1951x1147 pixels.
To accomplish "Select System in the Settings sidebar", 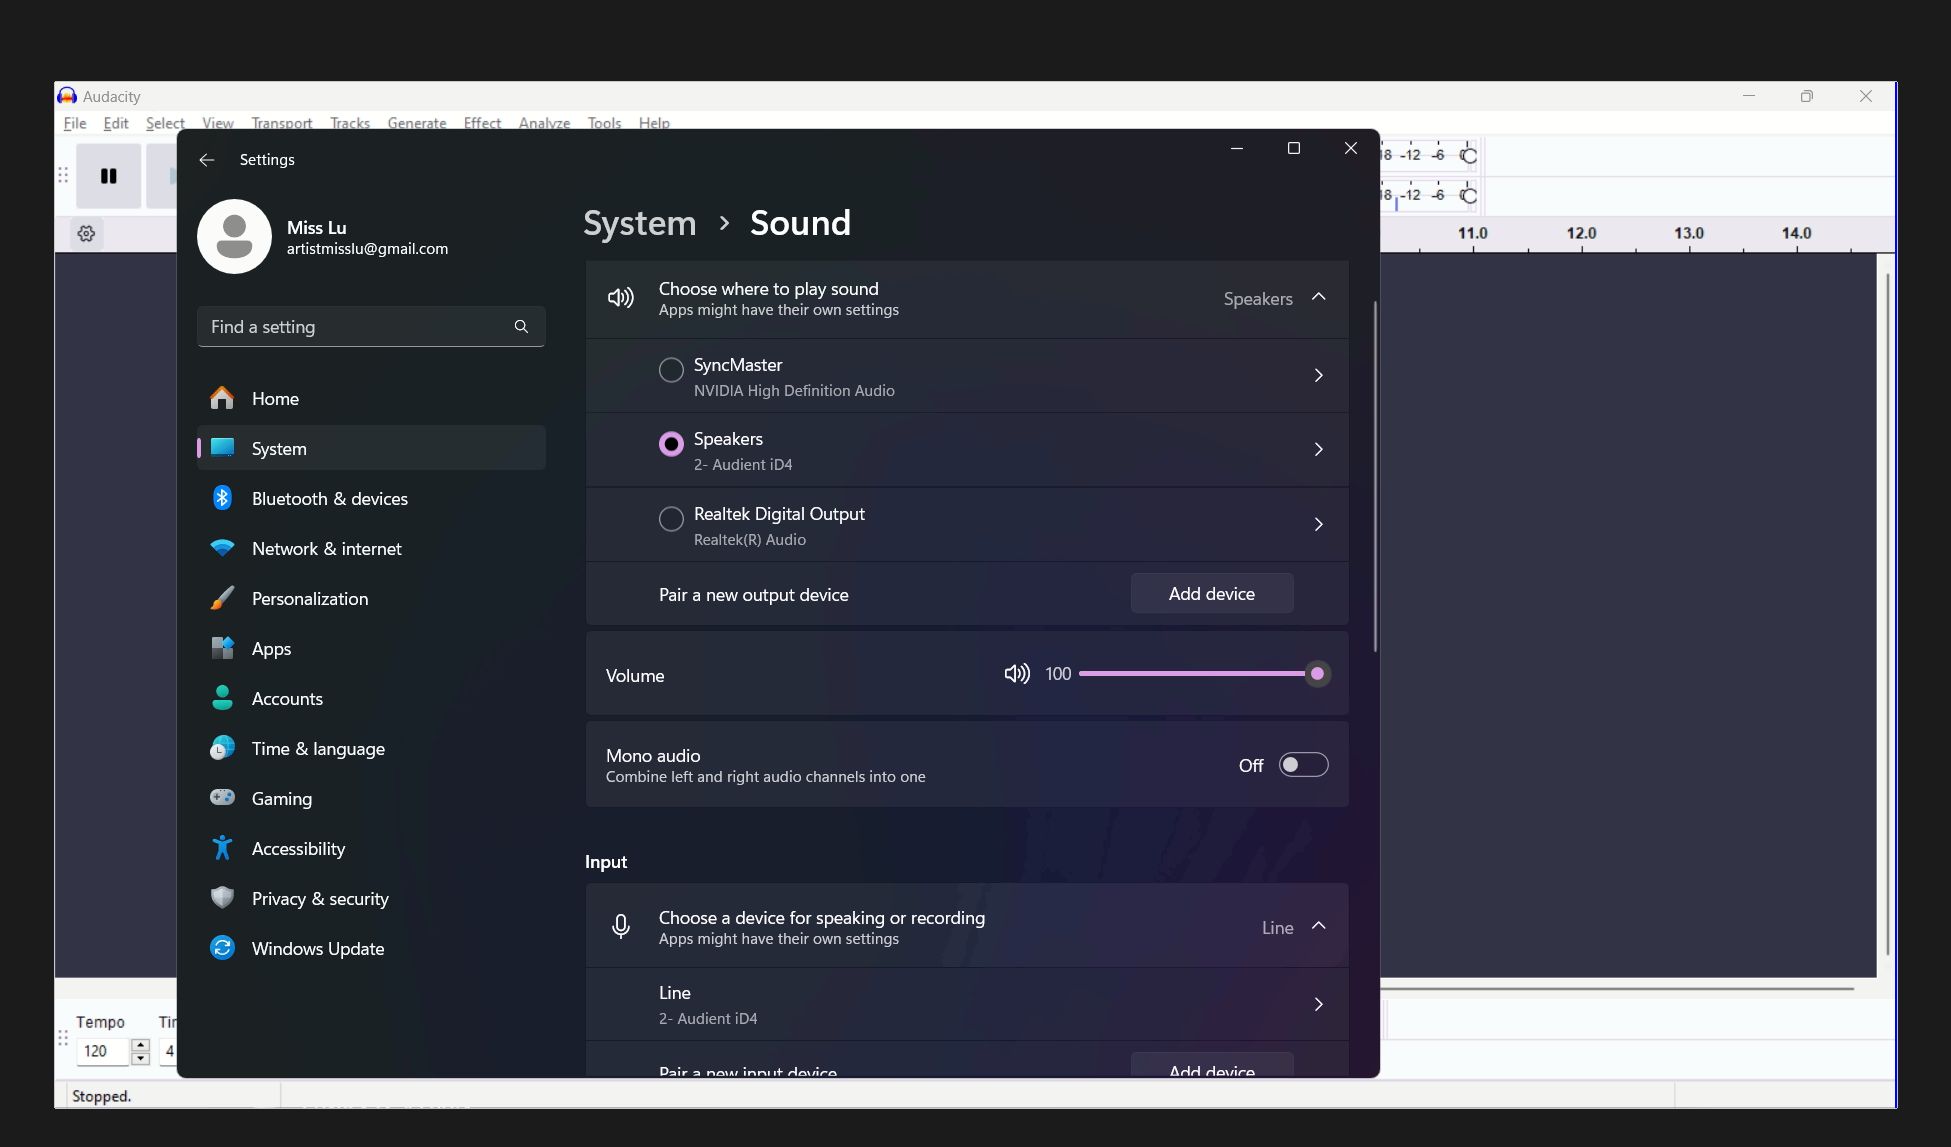I will pos(371,448).
